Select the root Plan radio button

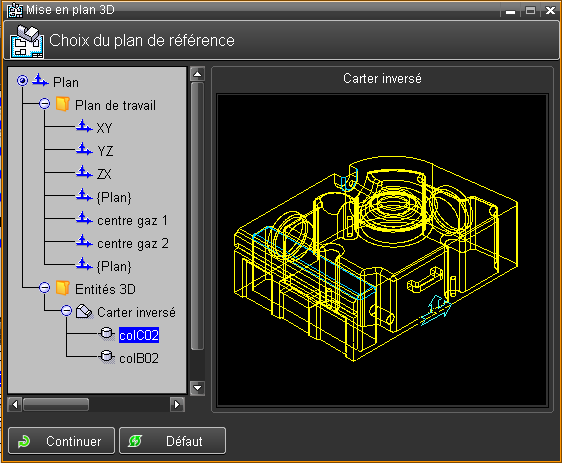pos(23,81)
